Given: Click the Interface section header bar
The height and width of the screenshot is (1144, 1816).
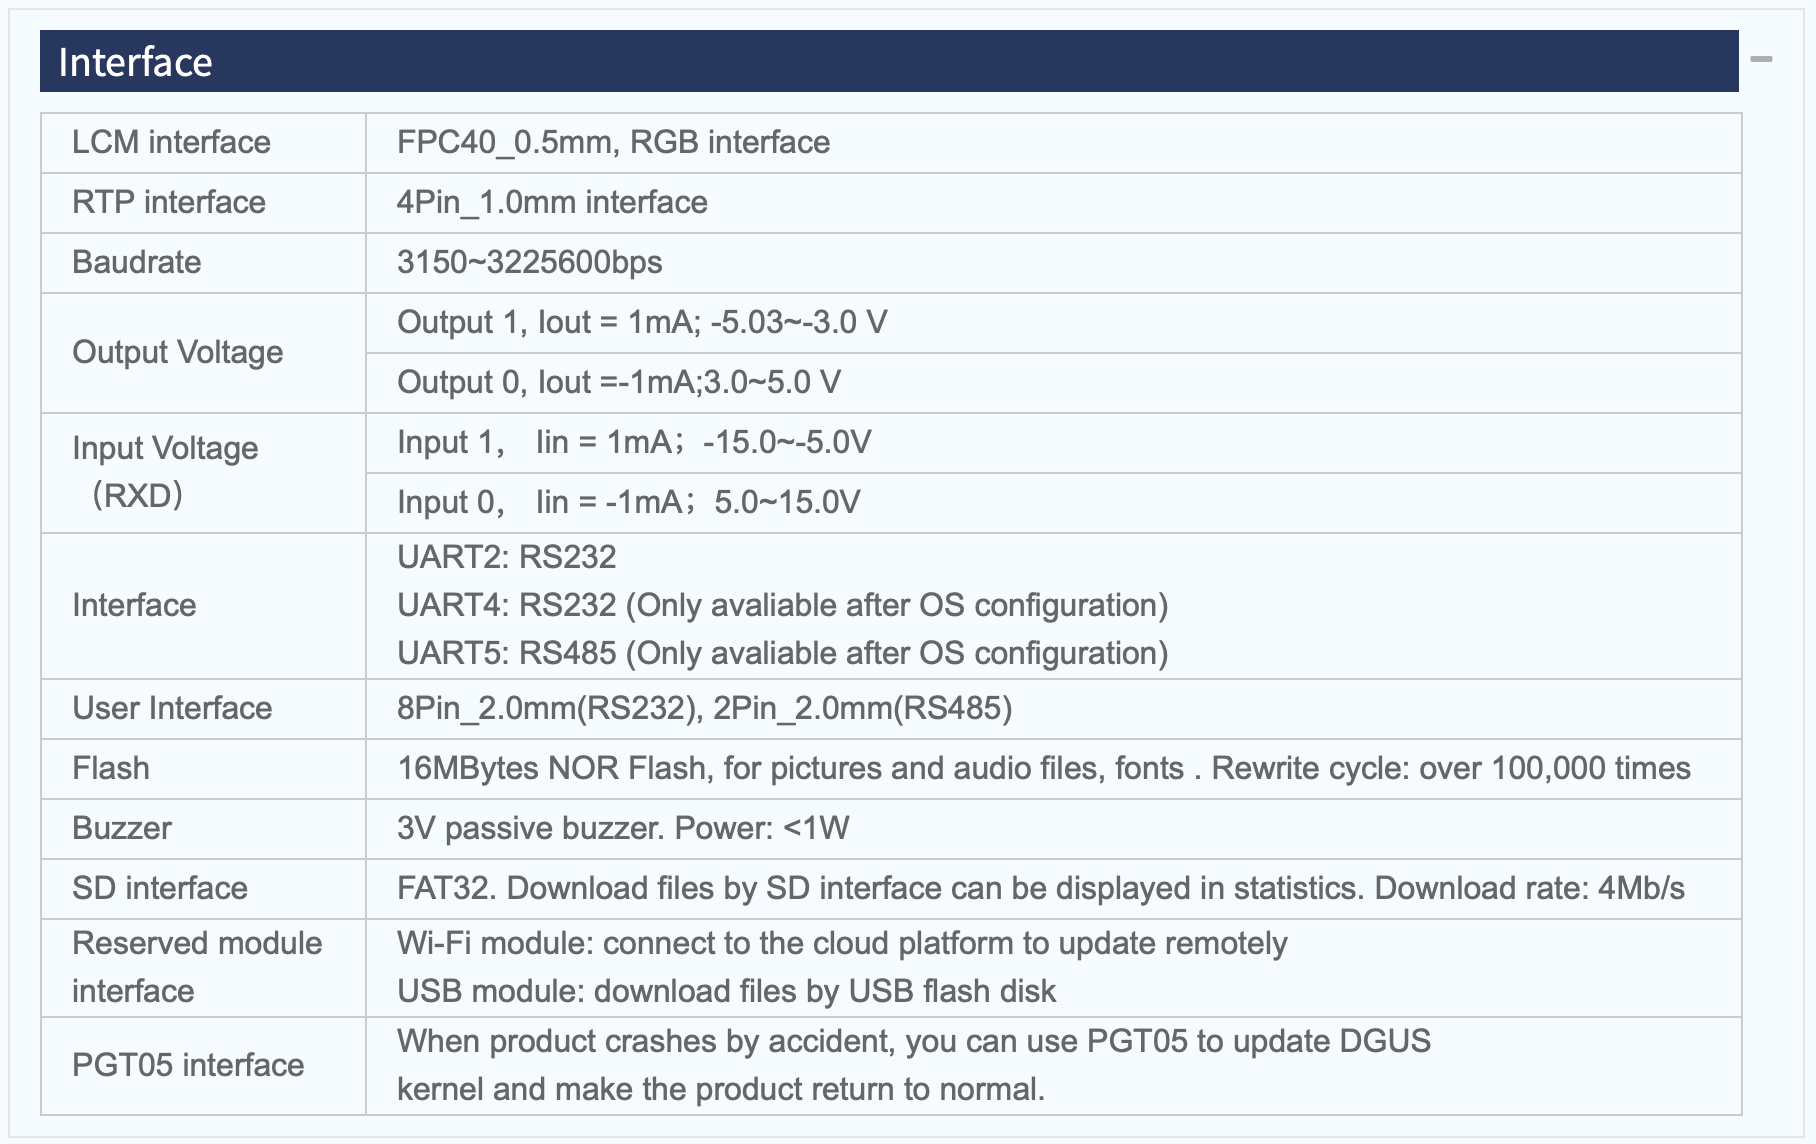Looking at the screenshot, I should (x=889, y=61).
